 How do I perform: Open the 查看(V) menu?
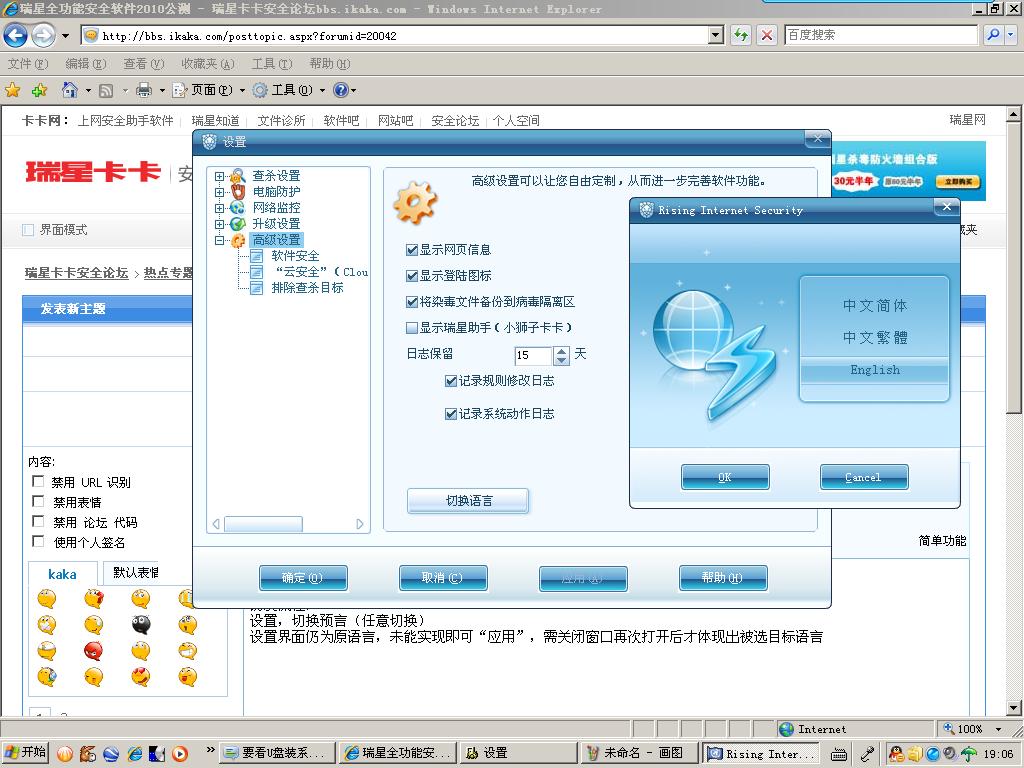144,64
